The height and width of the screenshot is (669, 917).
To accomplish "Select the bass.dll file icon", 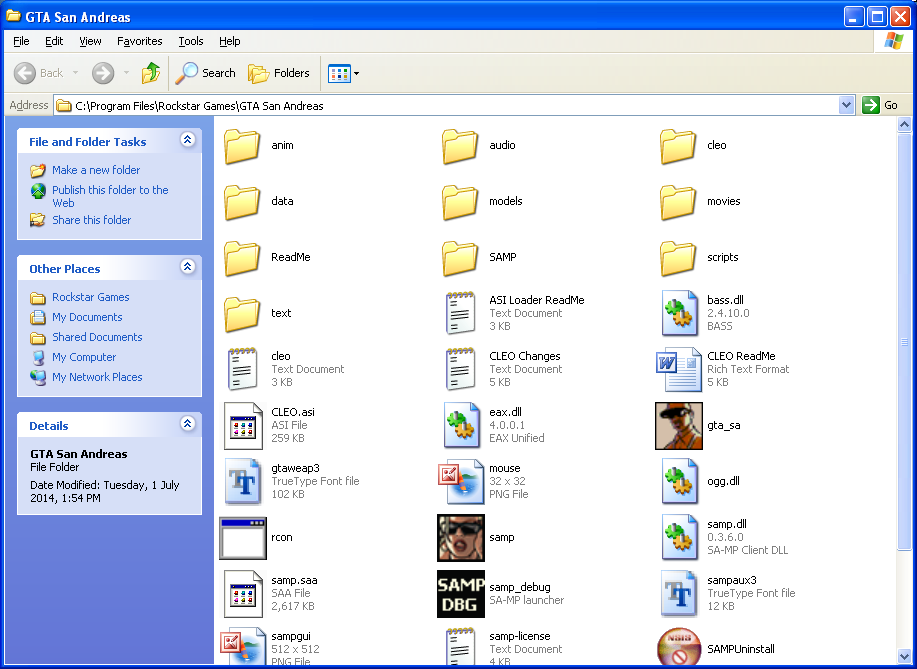I will click(680, 313).
